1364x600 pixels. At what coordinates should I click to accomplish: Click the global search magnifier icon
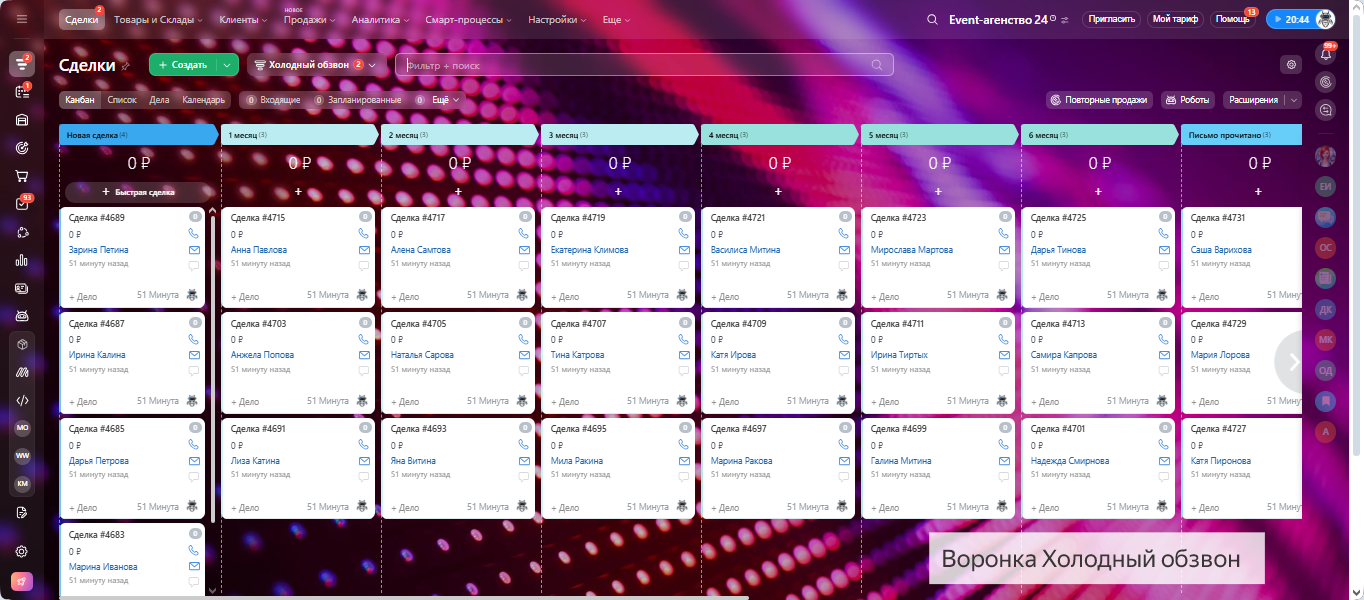coord(932,19)
